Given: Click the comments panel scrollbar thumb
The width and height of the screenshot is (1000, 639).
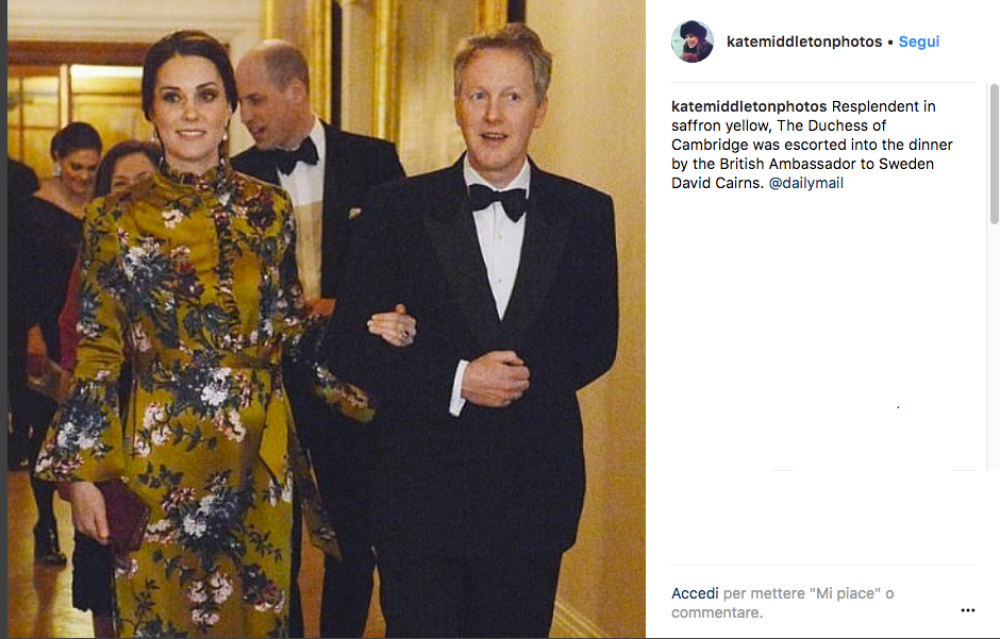Looking at the screenshot, I should coord(994,154).
